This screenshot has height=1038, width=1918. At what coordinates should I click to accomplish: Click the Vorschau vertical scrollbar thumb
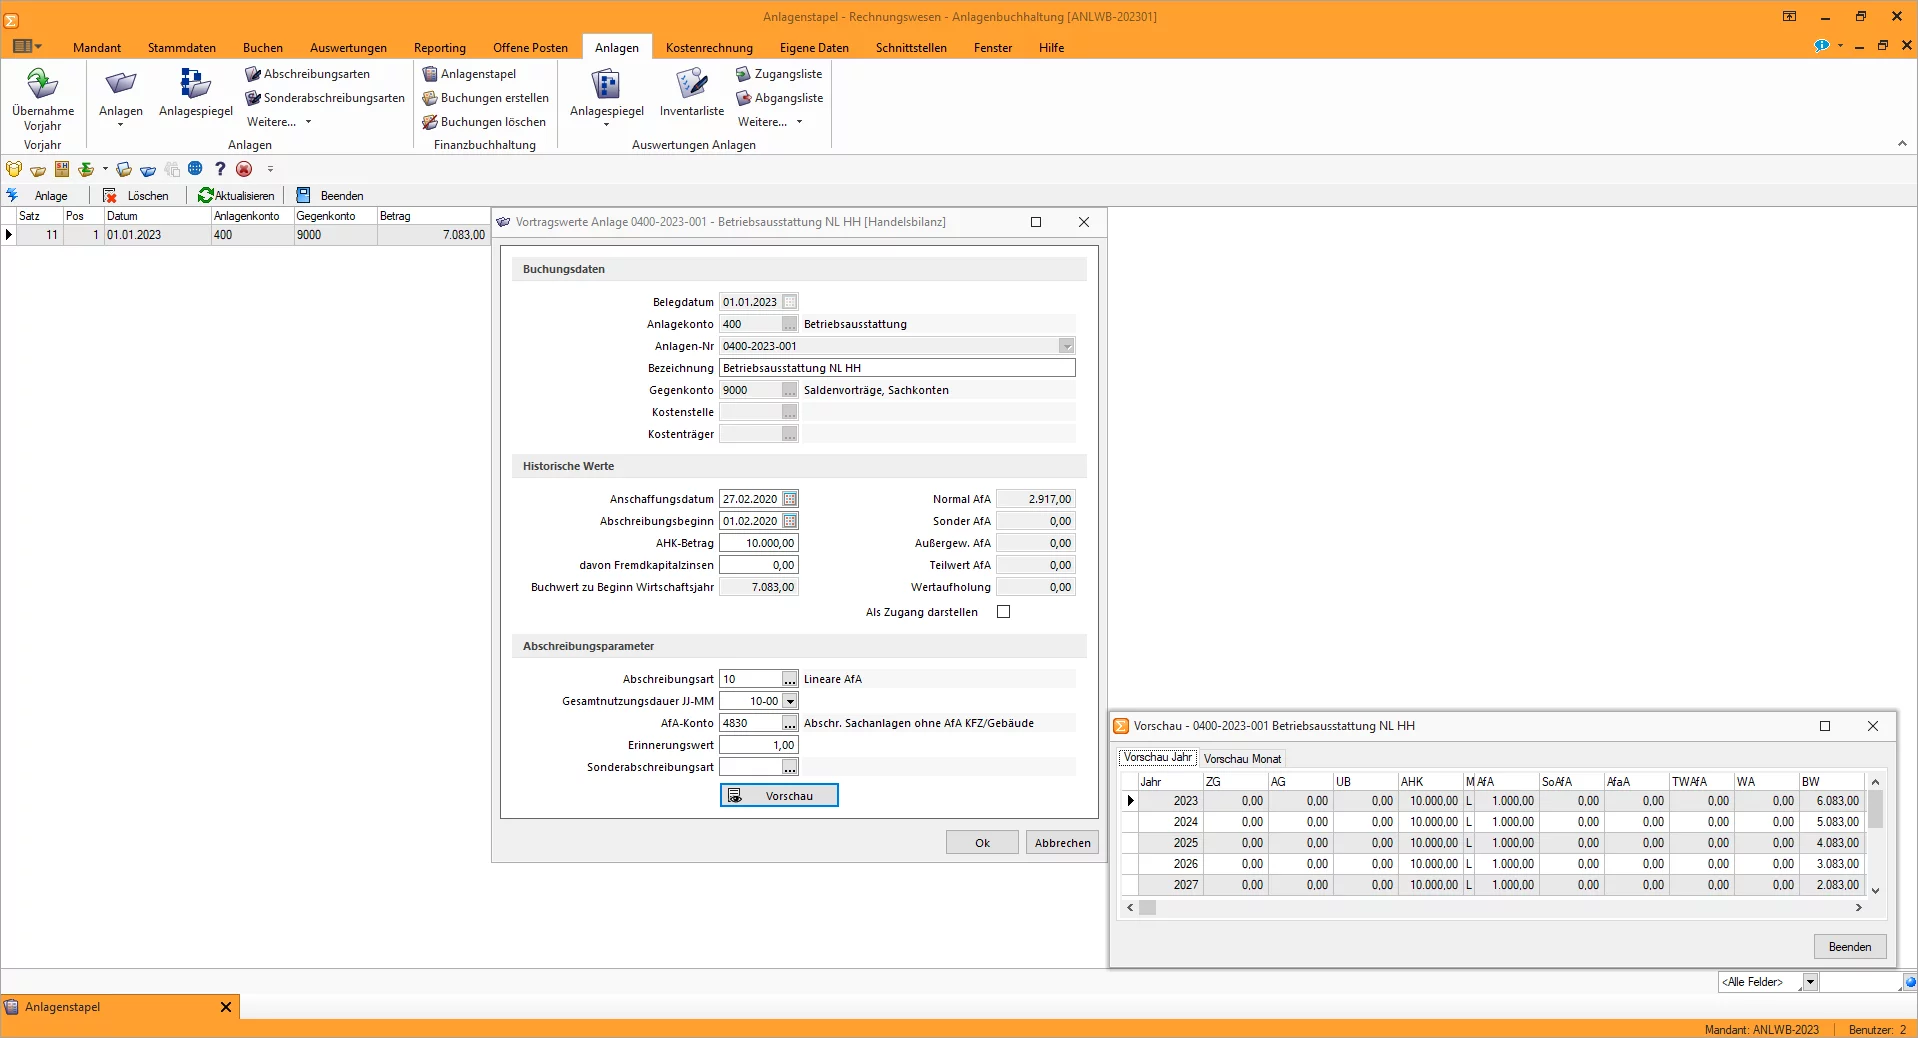1876,810
